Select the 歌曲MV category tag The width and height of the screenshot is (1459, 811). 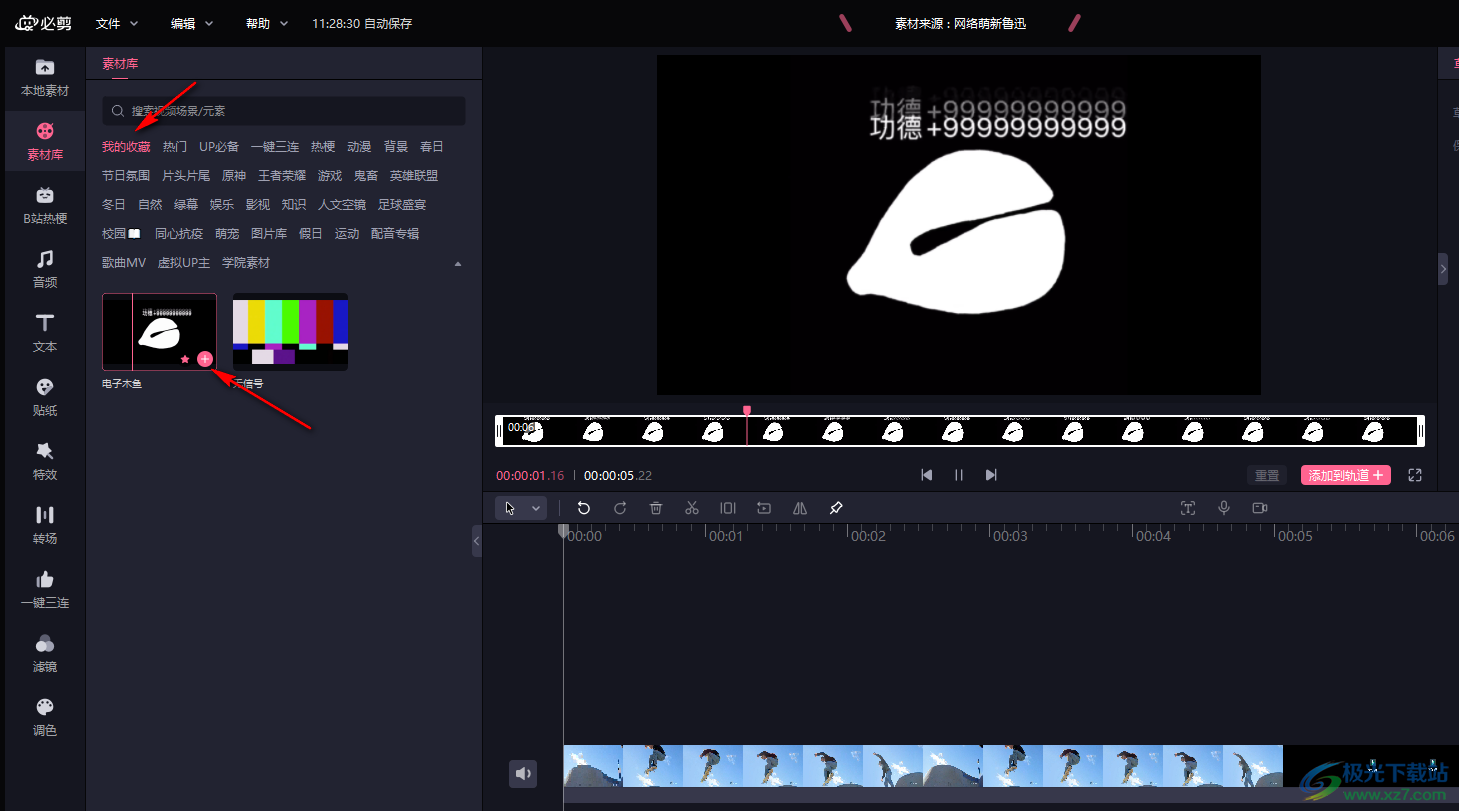click(x=124, y=263)
